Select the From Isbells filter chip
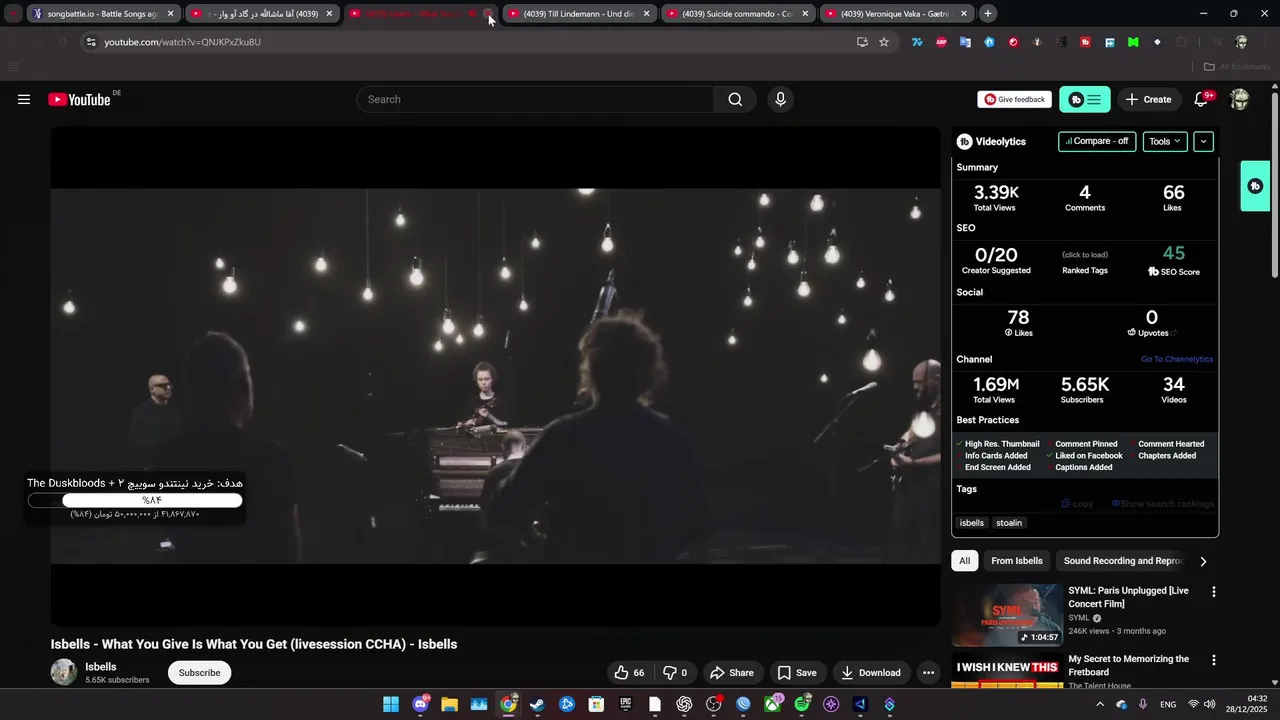 [x=1017, y=561]
